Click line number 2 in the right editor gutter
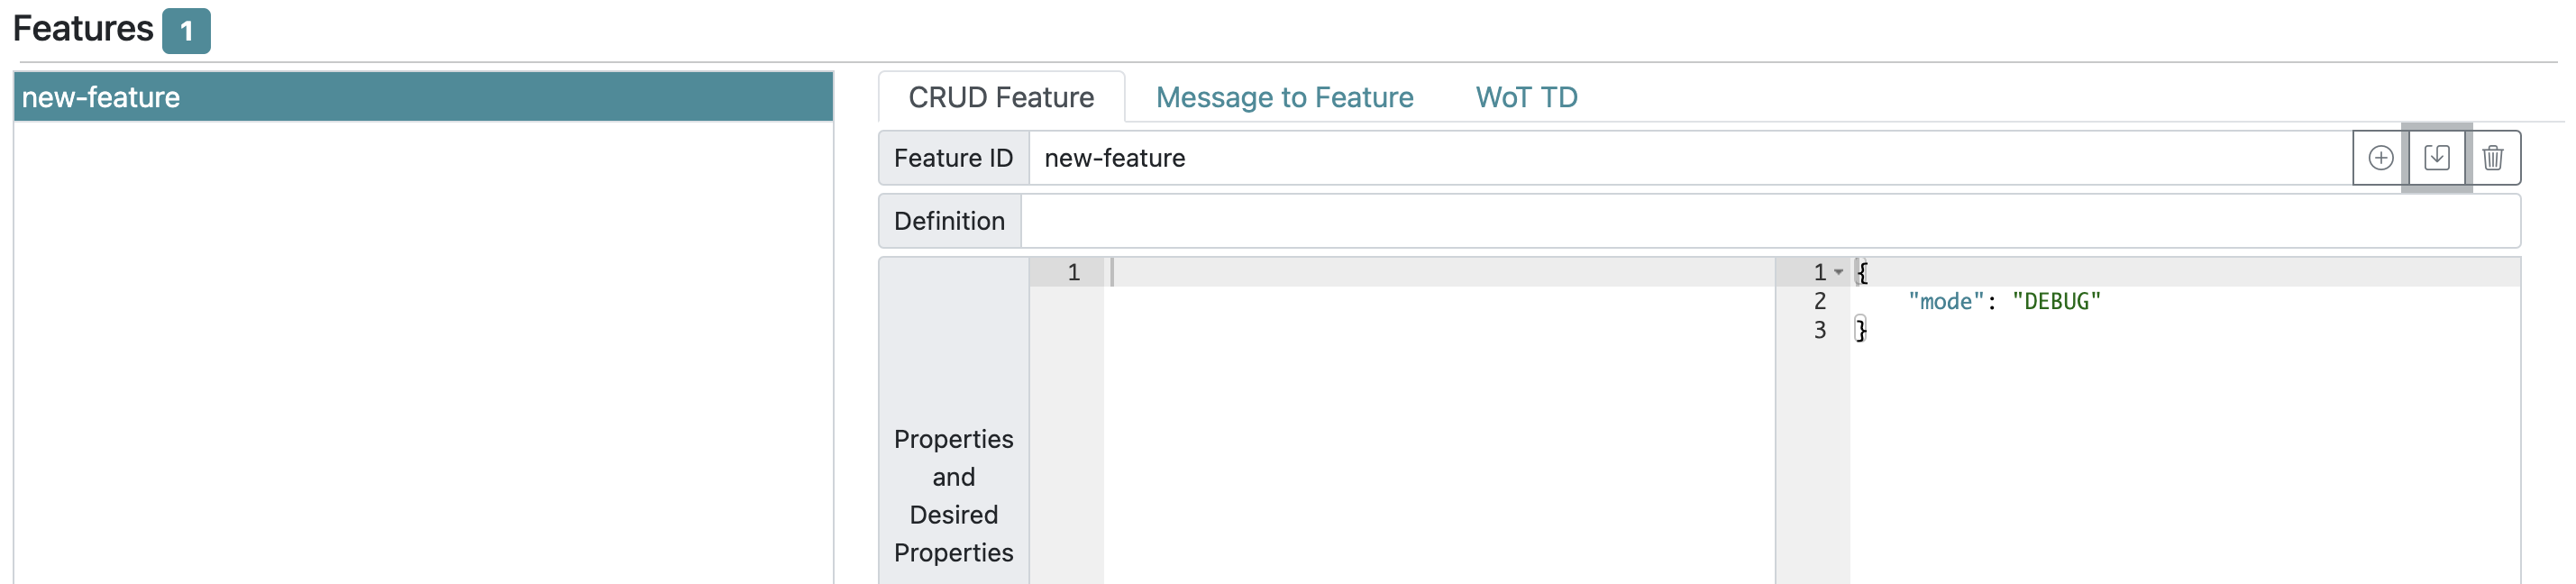 [1819, 301]
